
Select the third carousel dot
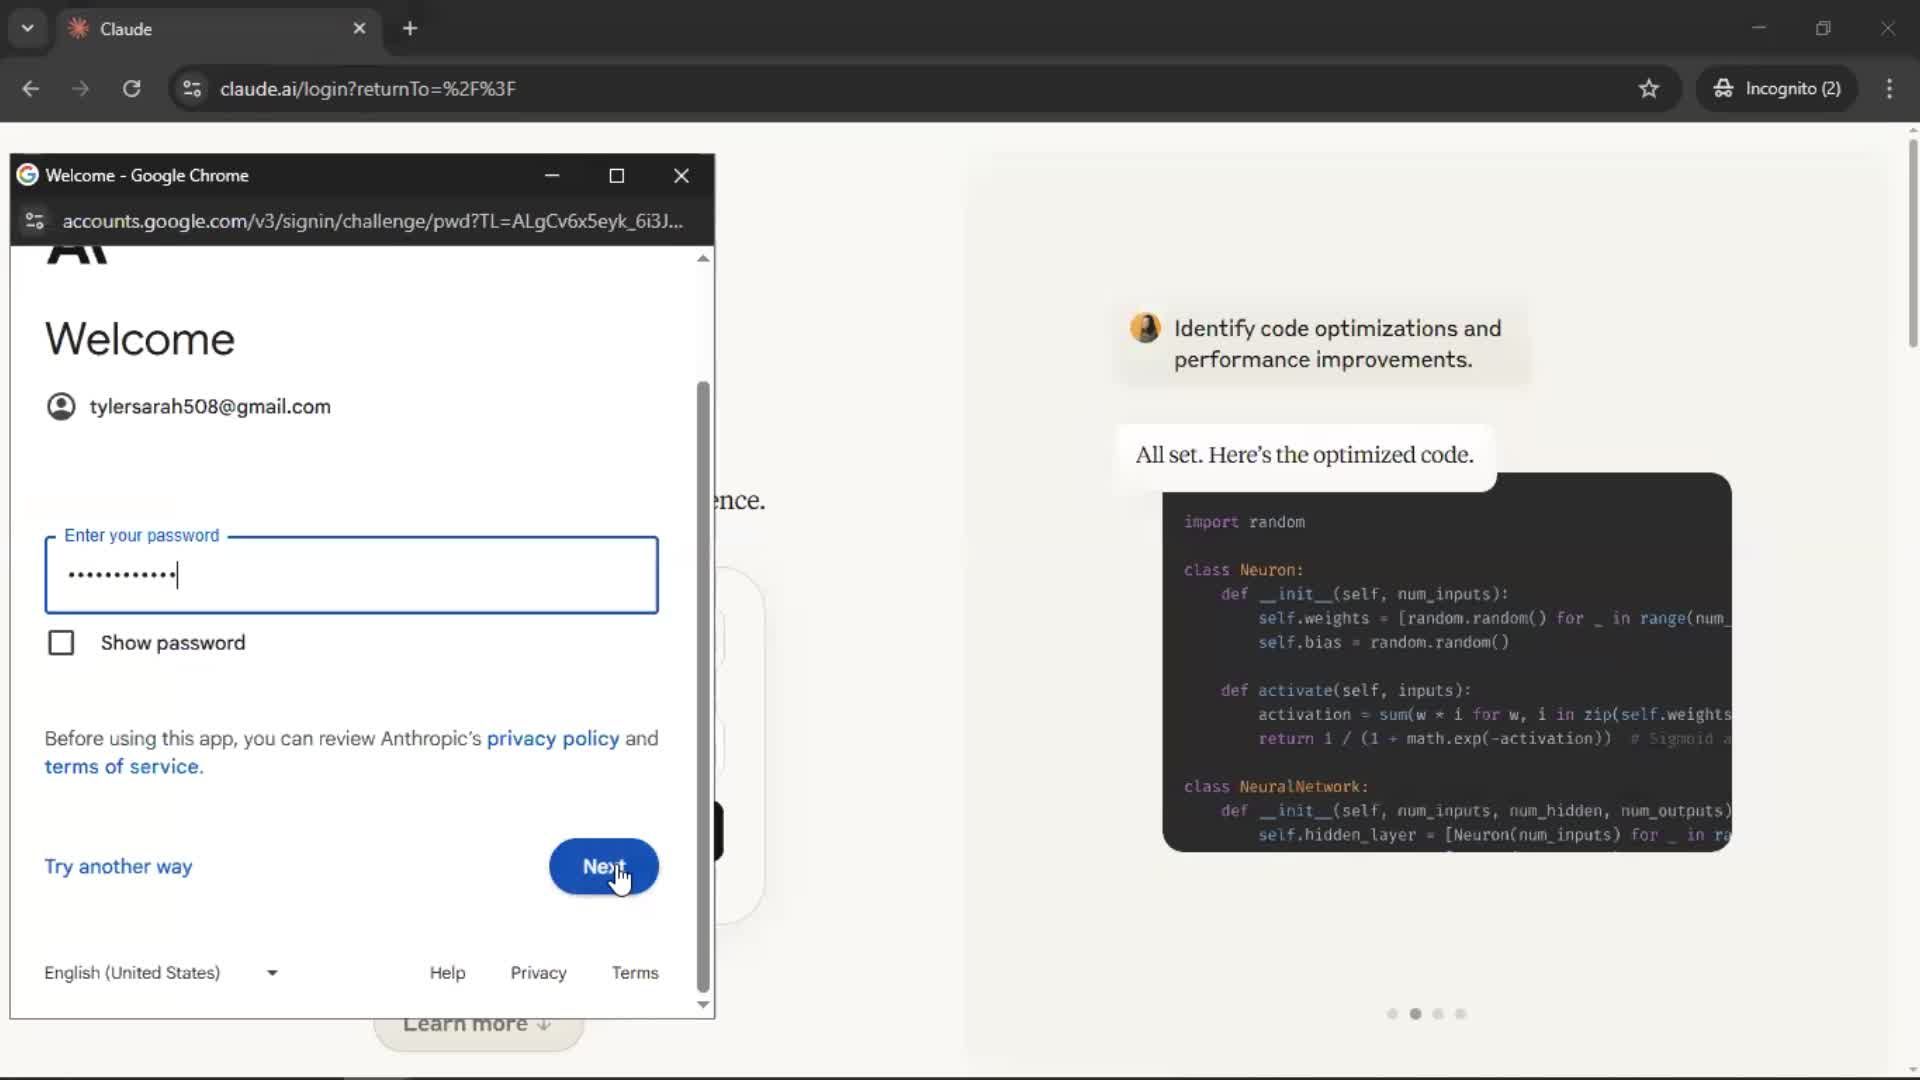[x=1438, y=1014]
